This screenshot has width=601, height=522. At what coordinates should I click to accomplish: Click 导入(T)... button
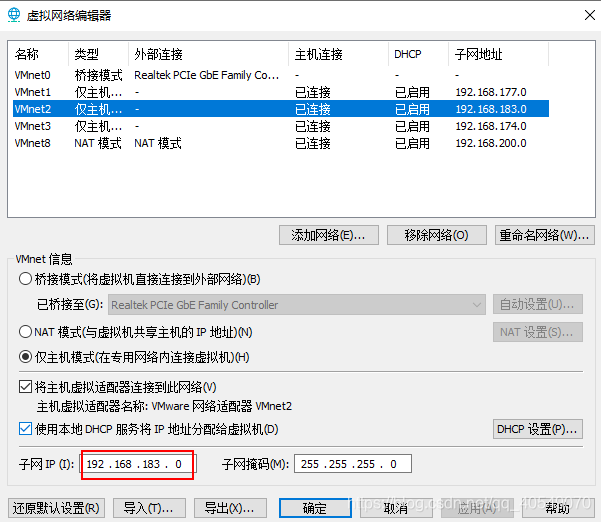pos(149,508)
